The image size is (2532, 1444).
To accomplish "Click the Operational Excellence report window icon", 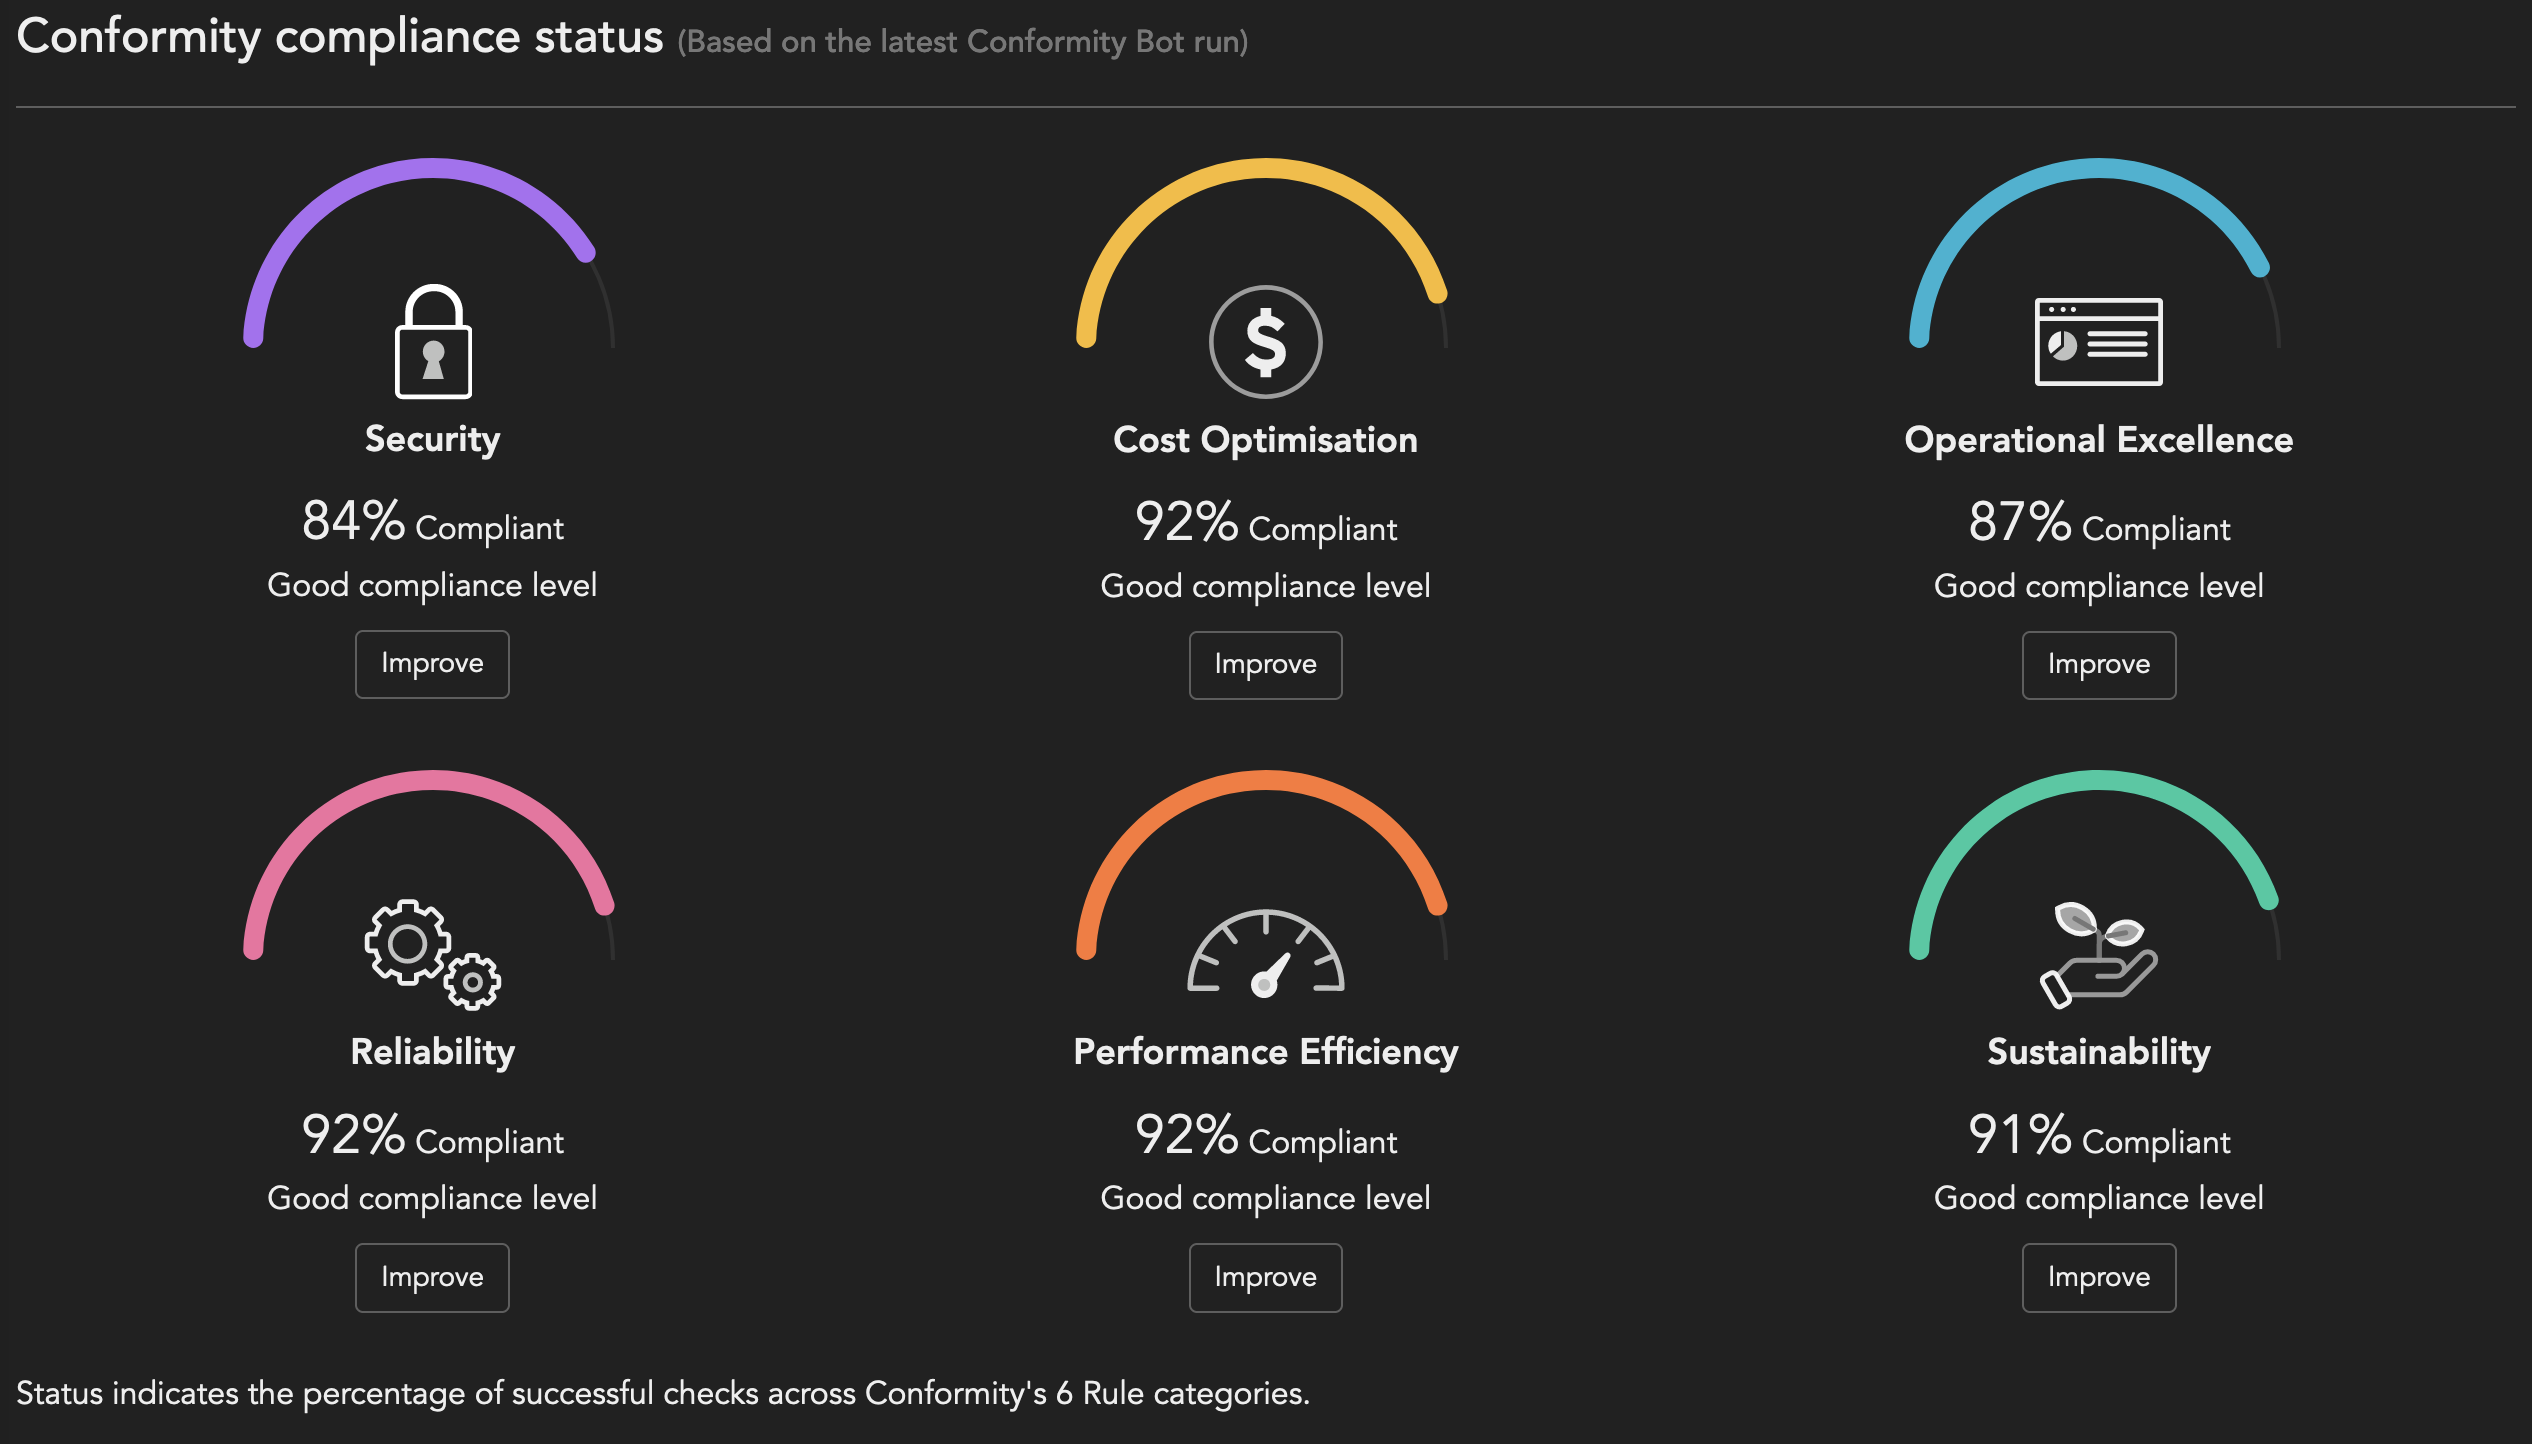I will coord(2098,342).
